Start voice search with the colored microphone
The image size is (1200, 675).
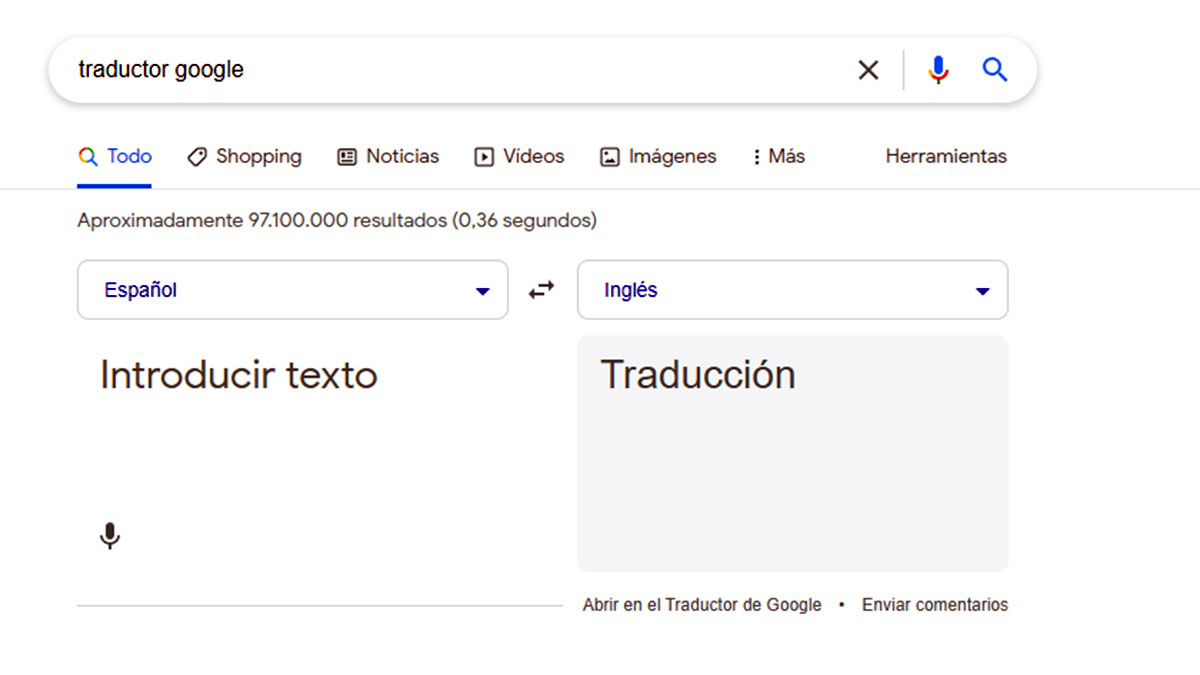[x=938, y=70]
